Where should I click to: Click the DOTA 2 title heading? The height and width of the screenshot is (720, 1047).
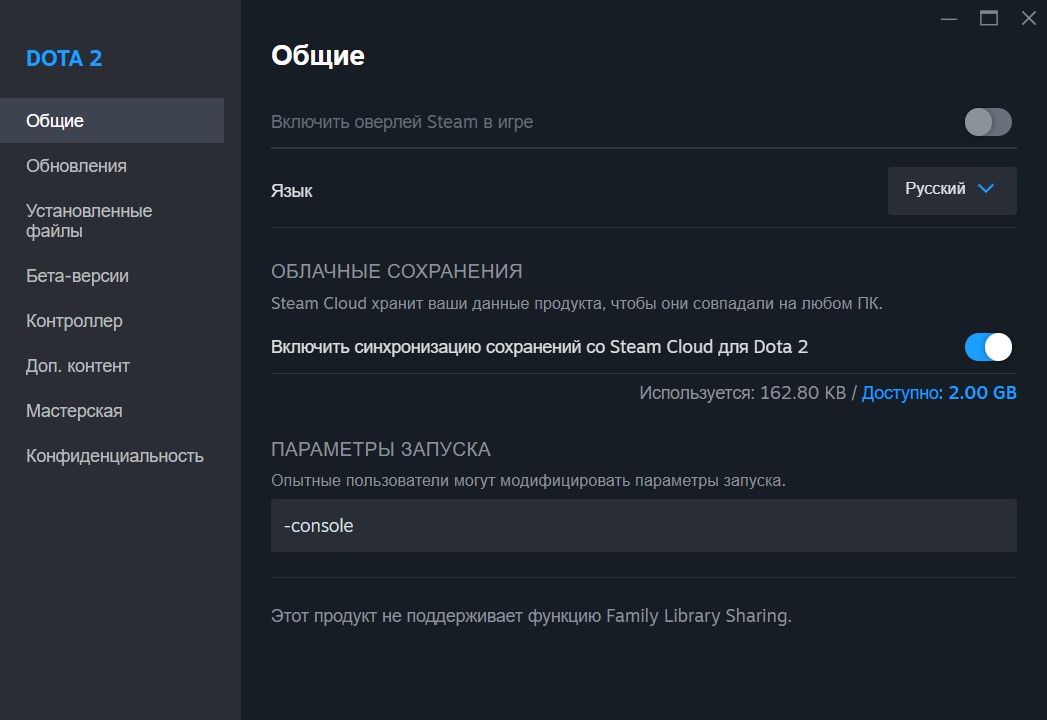tap(64, 58)
